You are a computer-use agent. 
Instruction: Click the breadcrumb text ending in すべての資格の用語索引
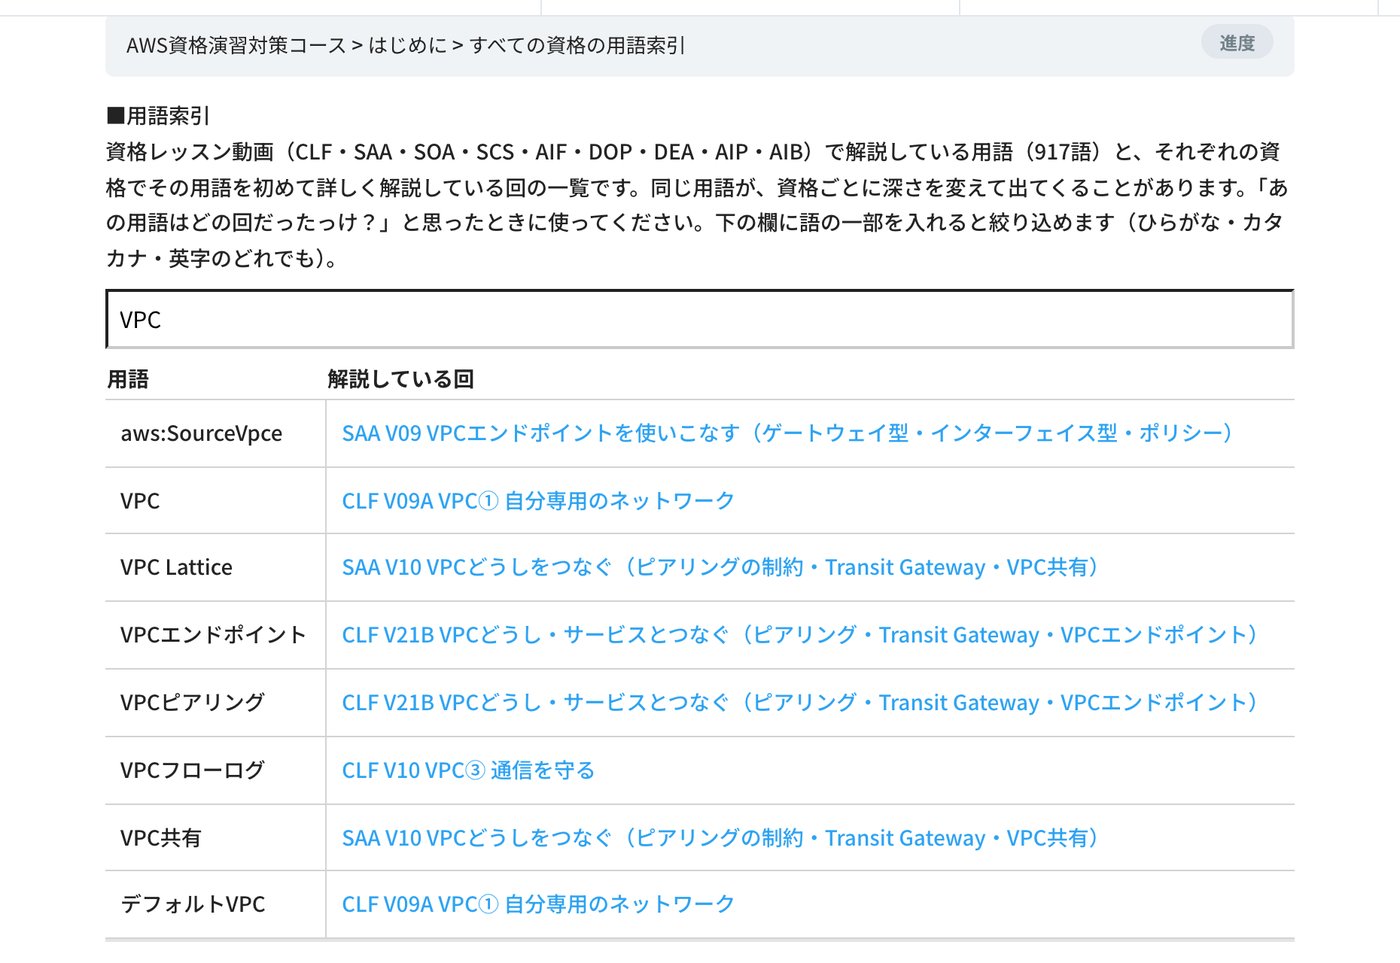click(x=406, y=45)
